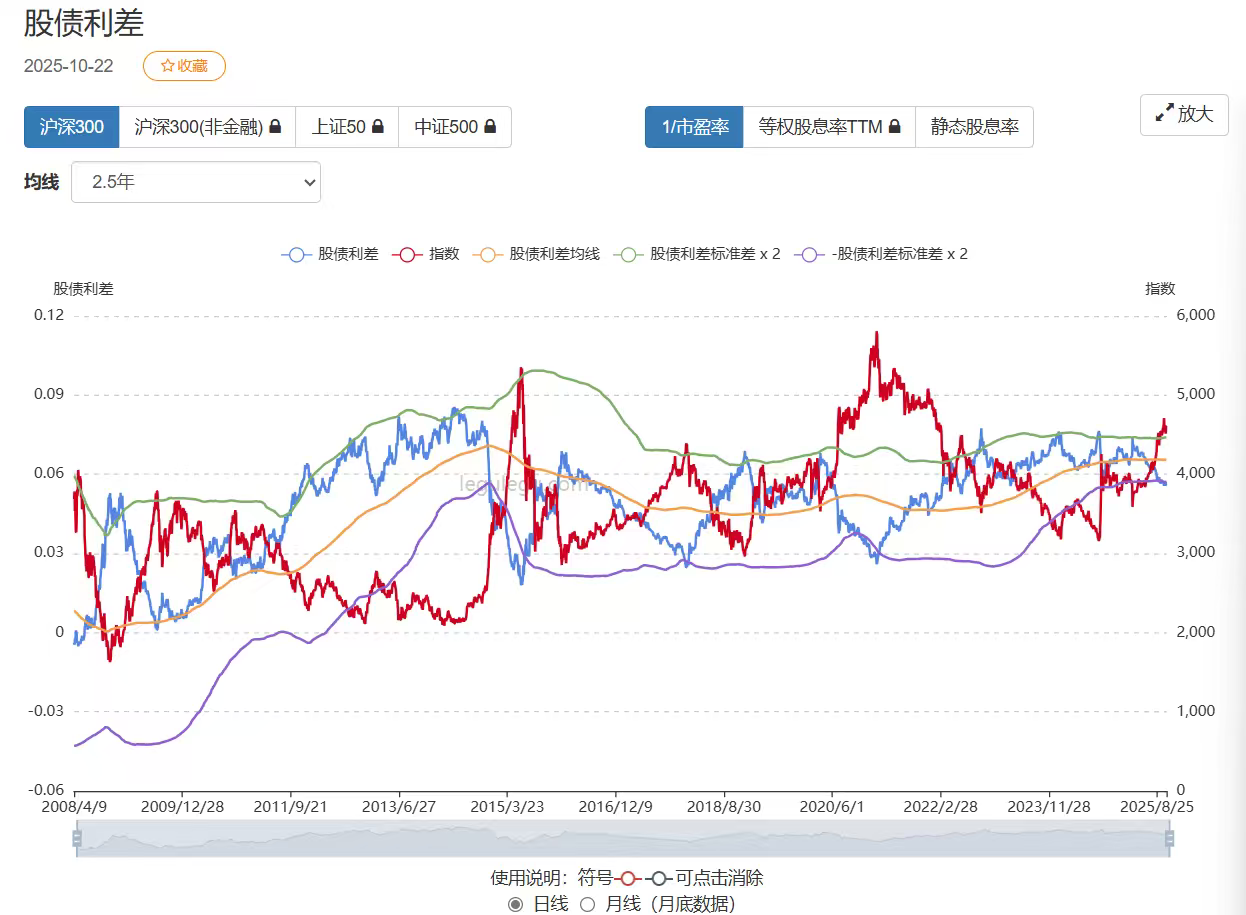The height and width of the screenshot is (915, 1246).
Task: Select the locked 上证50 tab
Action: pos(347,127)
